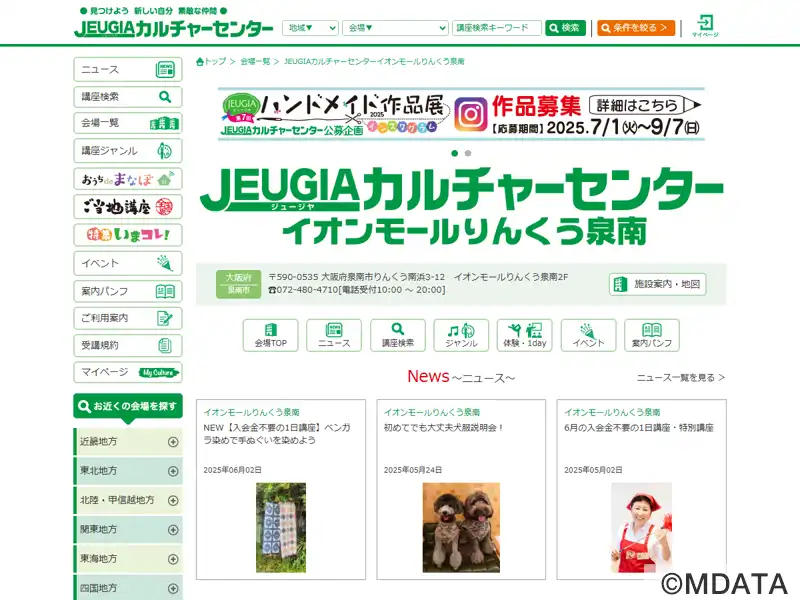Click ニュース一覧を見る link
This screenshot has height=600, width=800.
(x=681, y=378)
